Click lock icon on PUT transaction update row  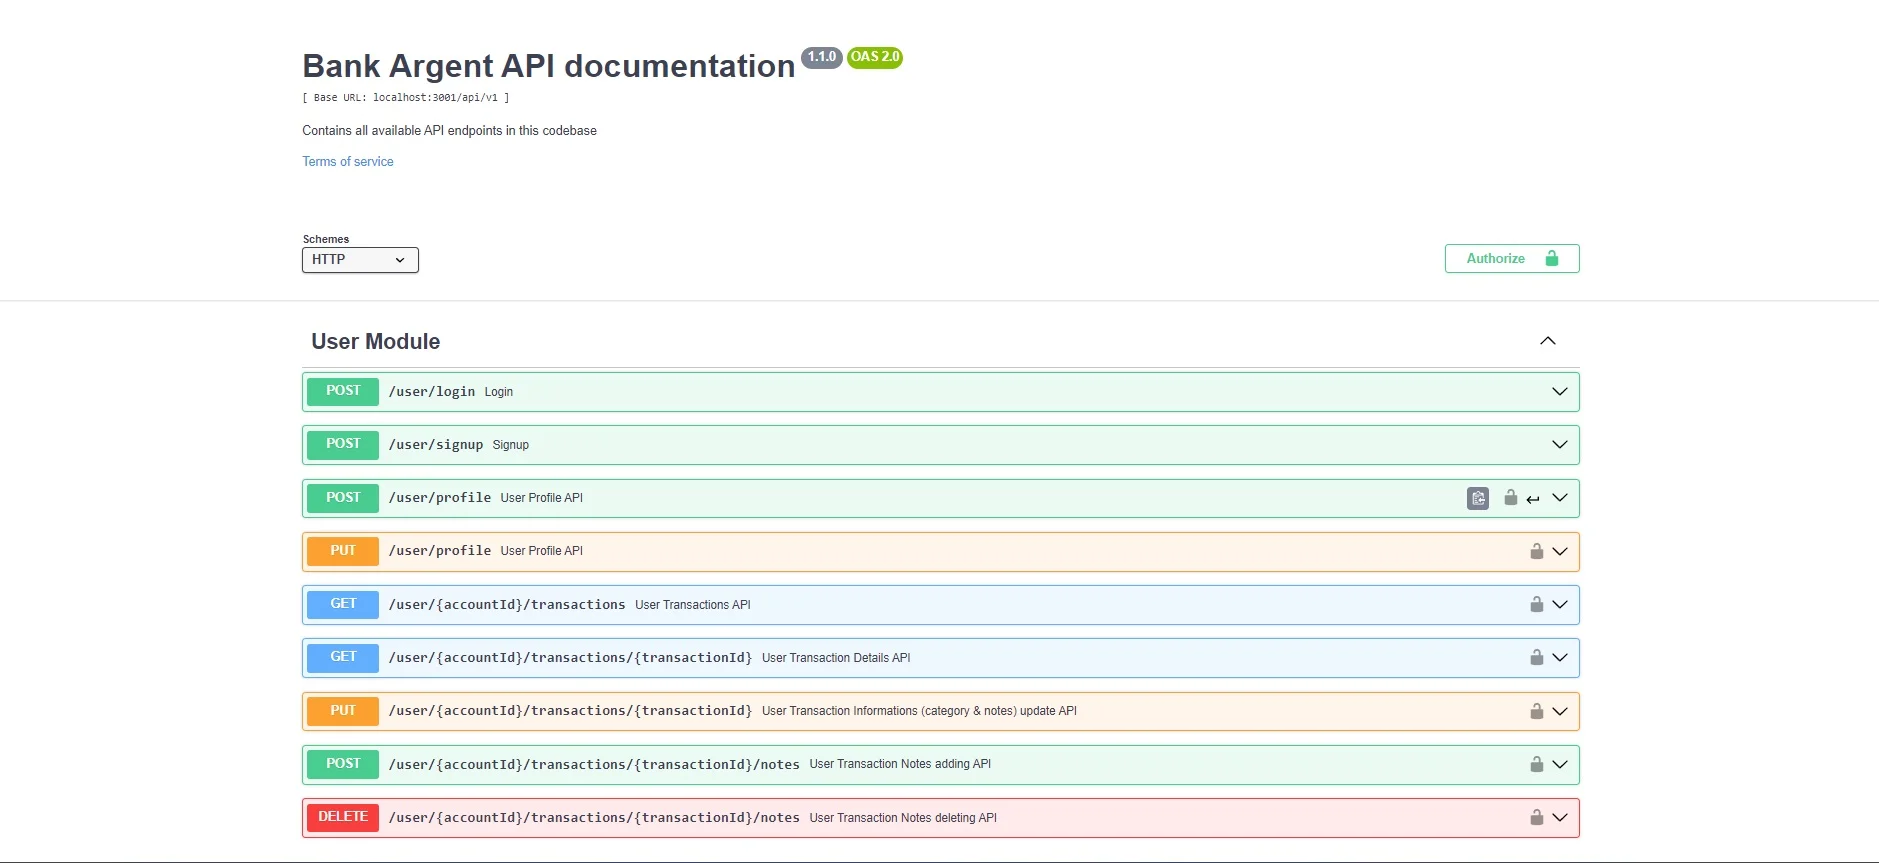click(1537, 711)
